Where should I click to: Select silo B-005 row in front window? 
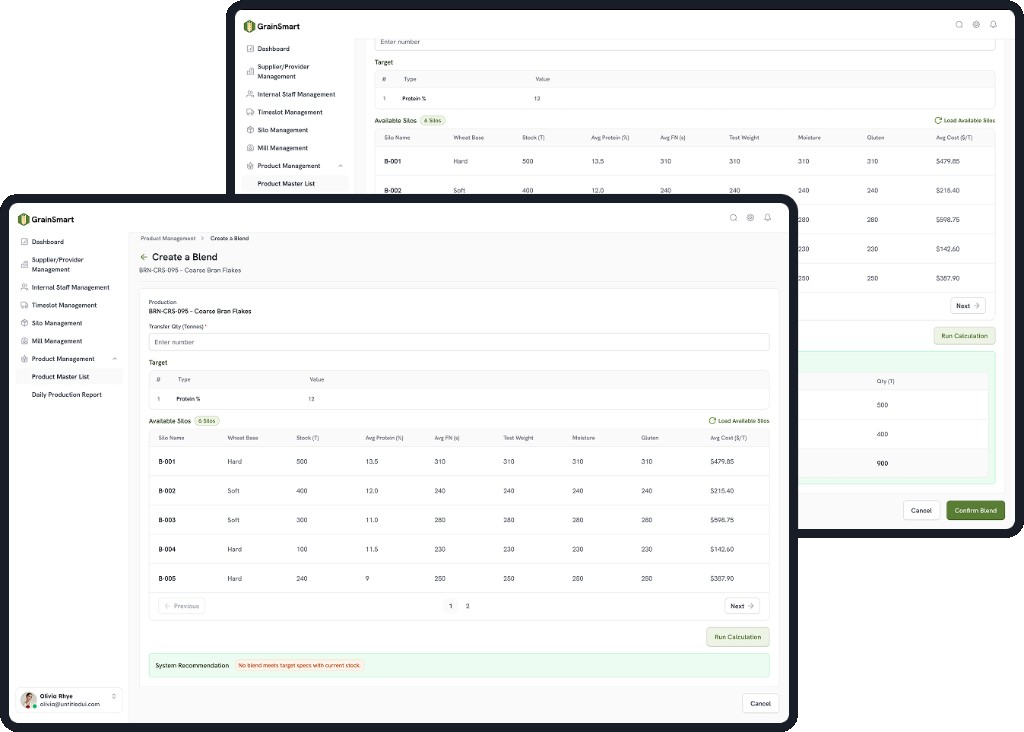pos(459,579)
